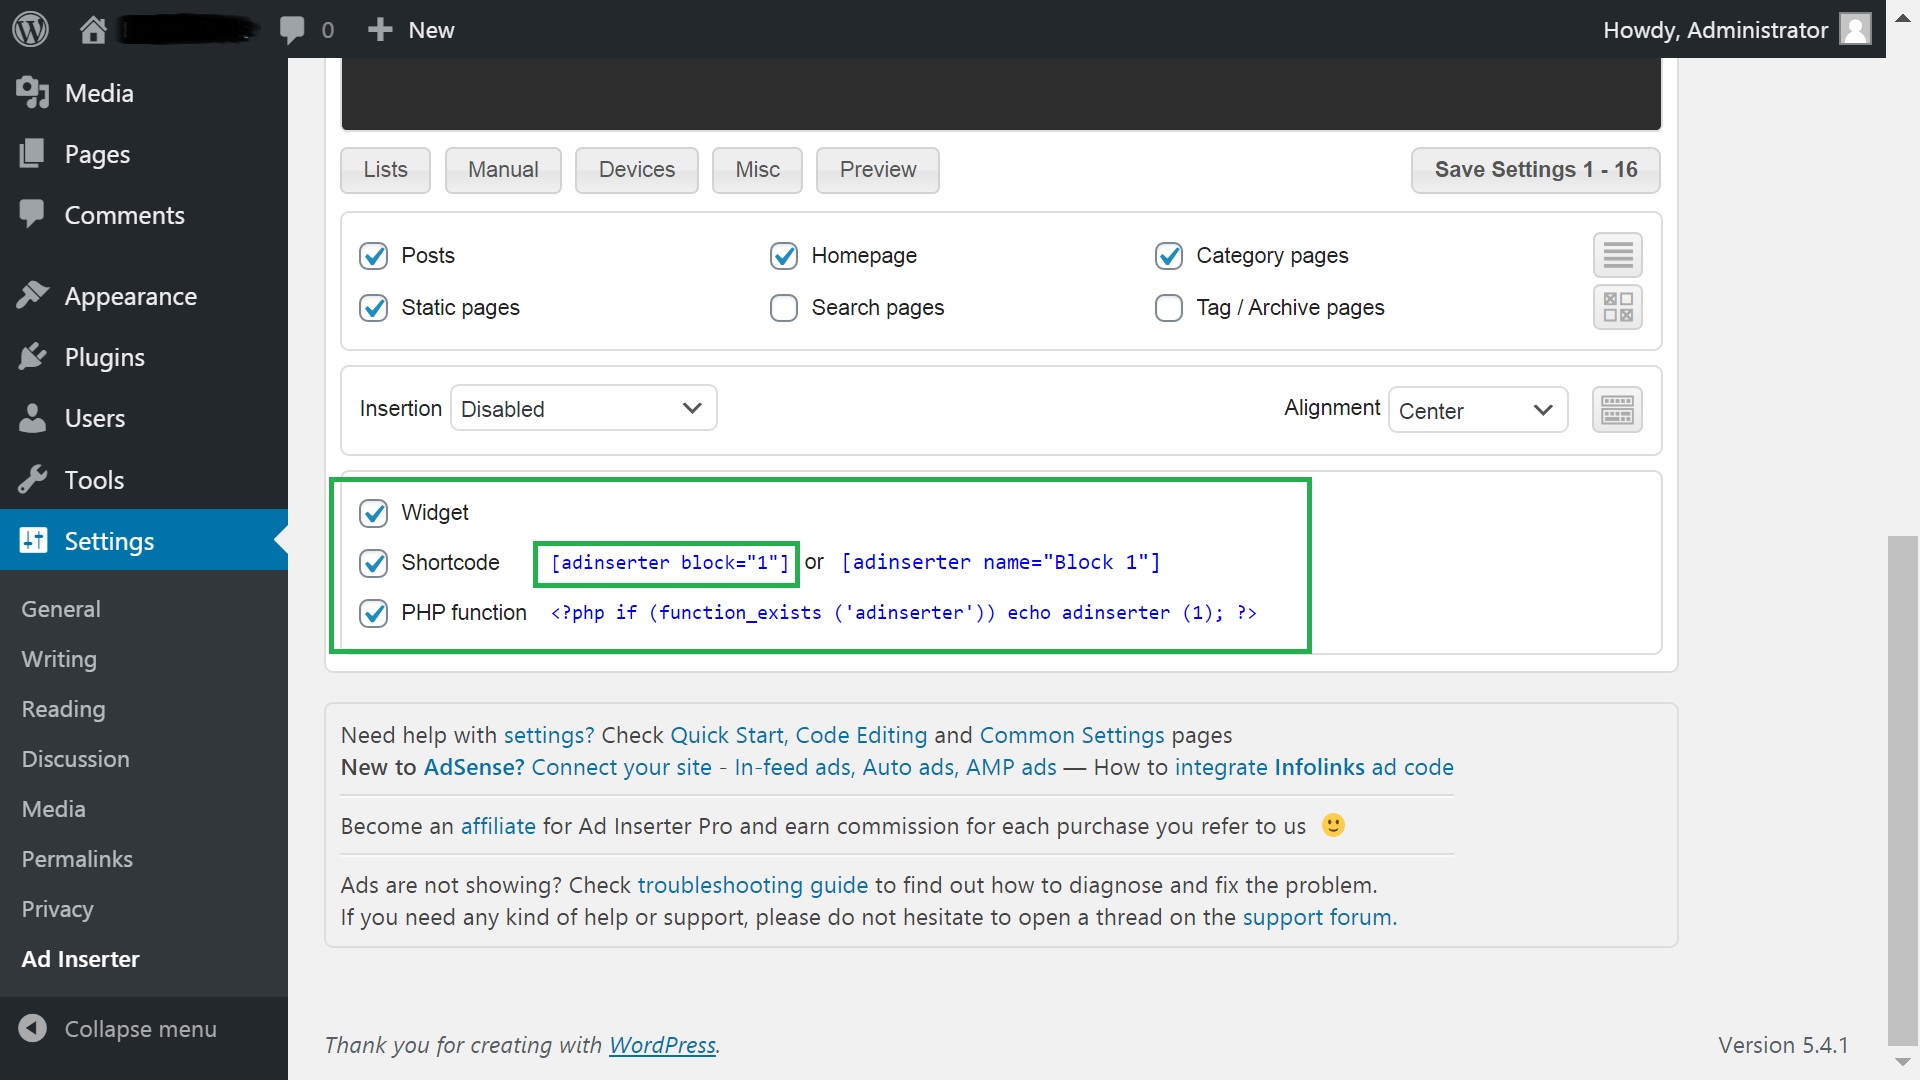Enable the Tag / Archive pages checkbox

[1169, 308]
